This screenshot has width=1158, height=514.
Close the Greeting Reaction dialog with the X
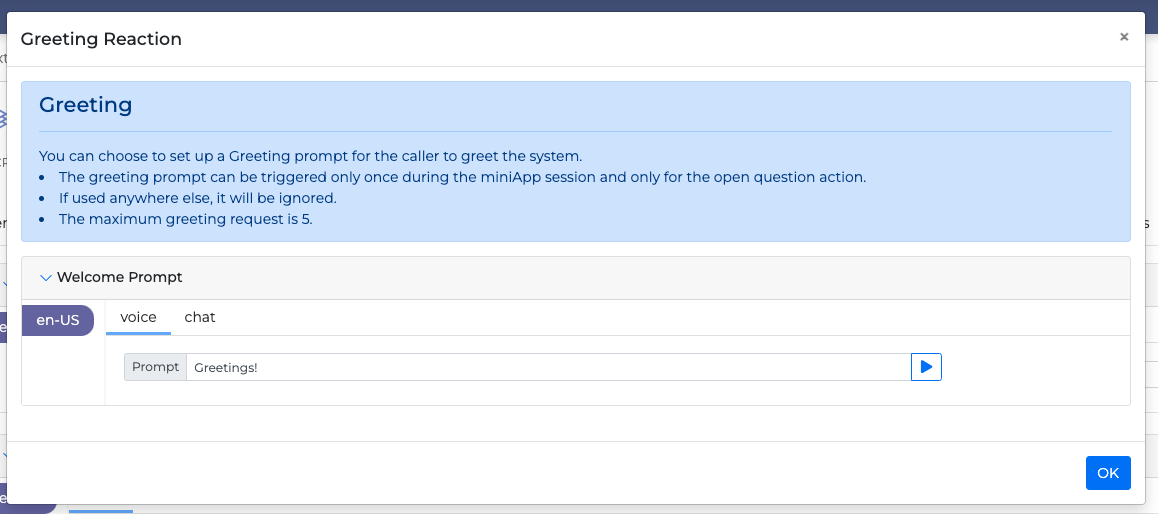point(1124,37)
